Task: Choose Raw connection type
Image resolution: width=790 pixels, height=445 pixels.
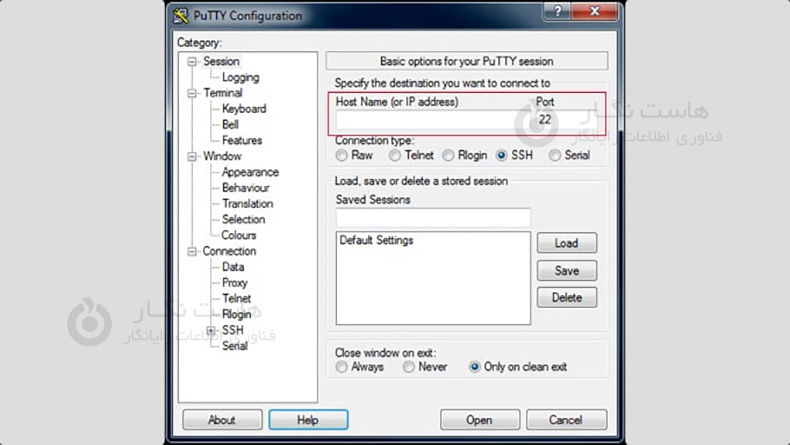Action: pyautogui.click(x=342, y=156)
